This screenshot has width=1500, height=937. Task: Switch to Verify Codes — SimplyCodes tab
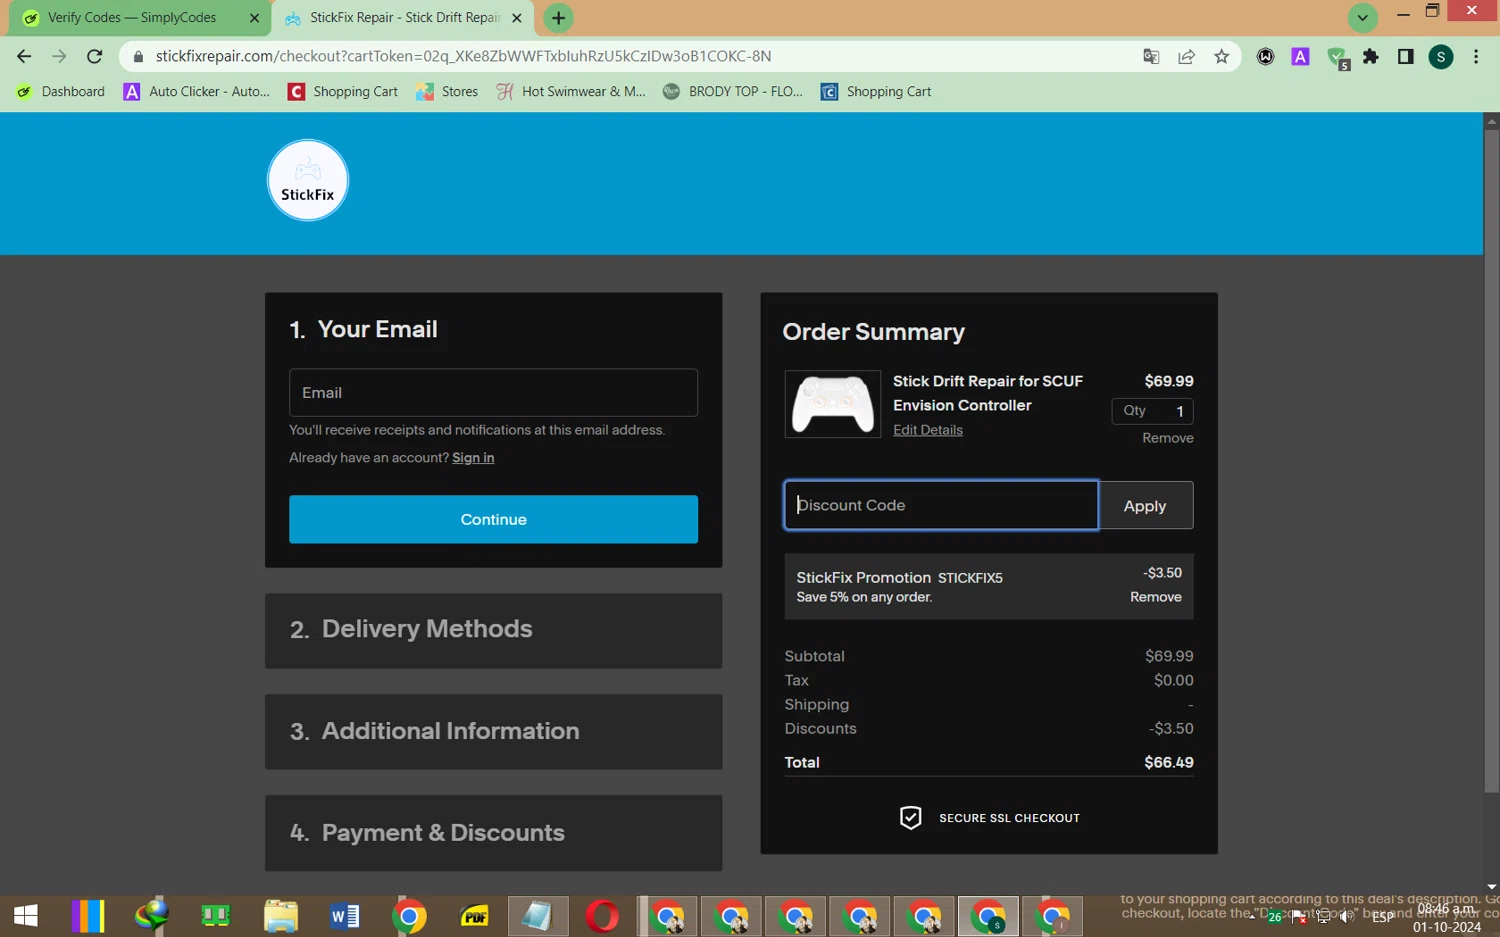[x=132, y=18]
